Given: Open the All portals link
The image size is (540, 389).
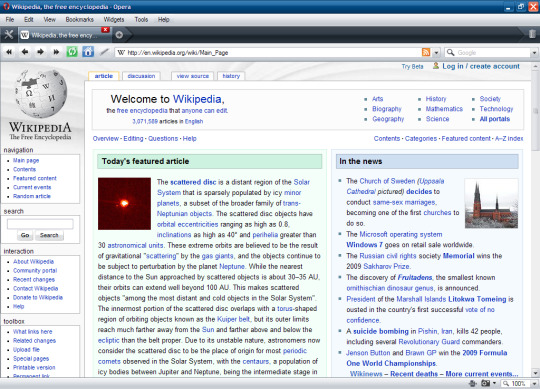Looking at the screenshot, I should coord(495,119).
